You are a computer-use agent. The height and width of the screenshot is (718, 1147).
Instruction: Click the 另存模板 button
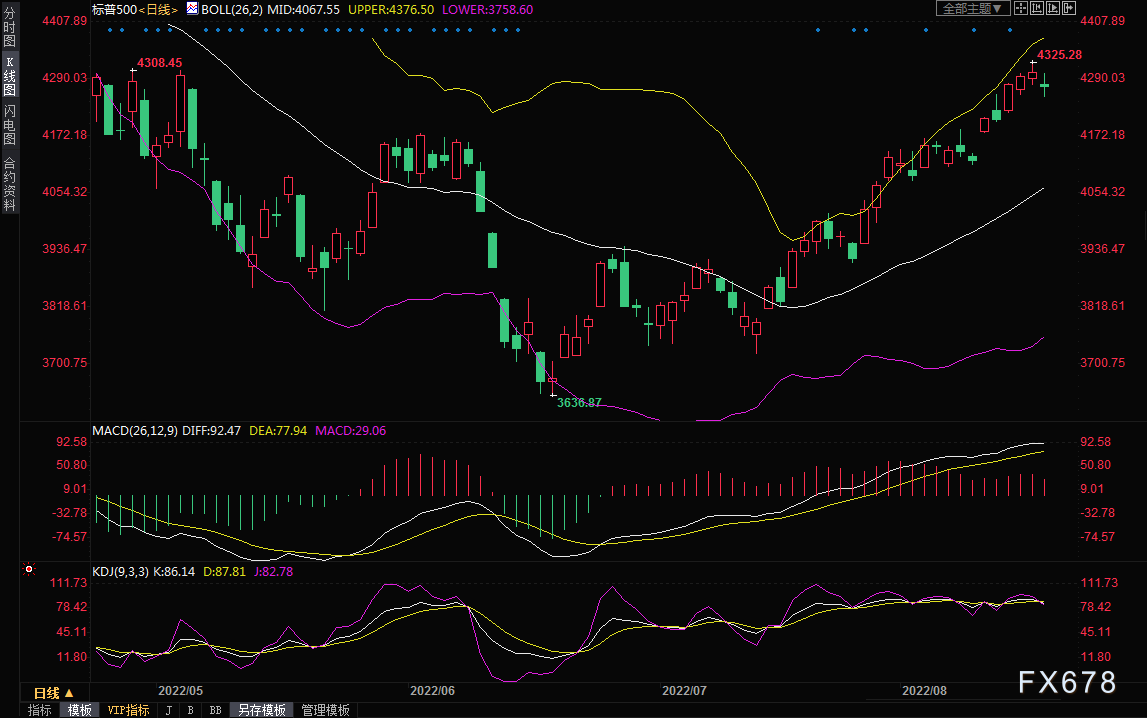[262, 710]
